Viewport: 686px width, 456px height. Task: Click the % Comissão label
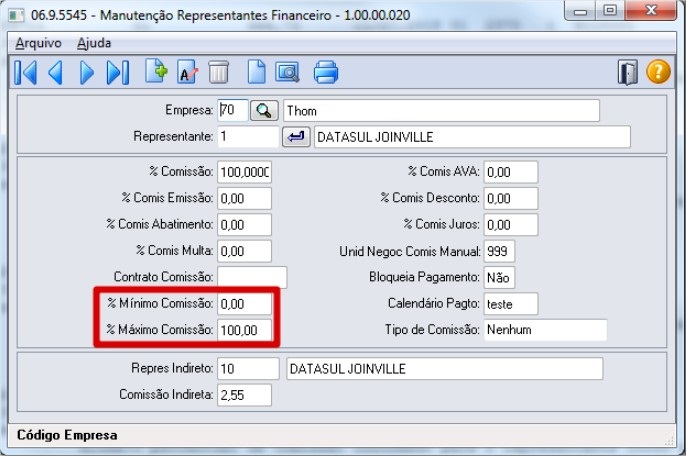181,171
